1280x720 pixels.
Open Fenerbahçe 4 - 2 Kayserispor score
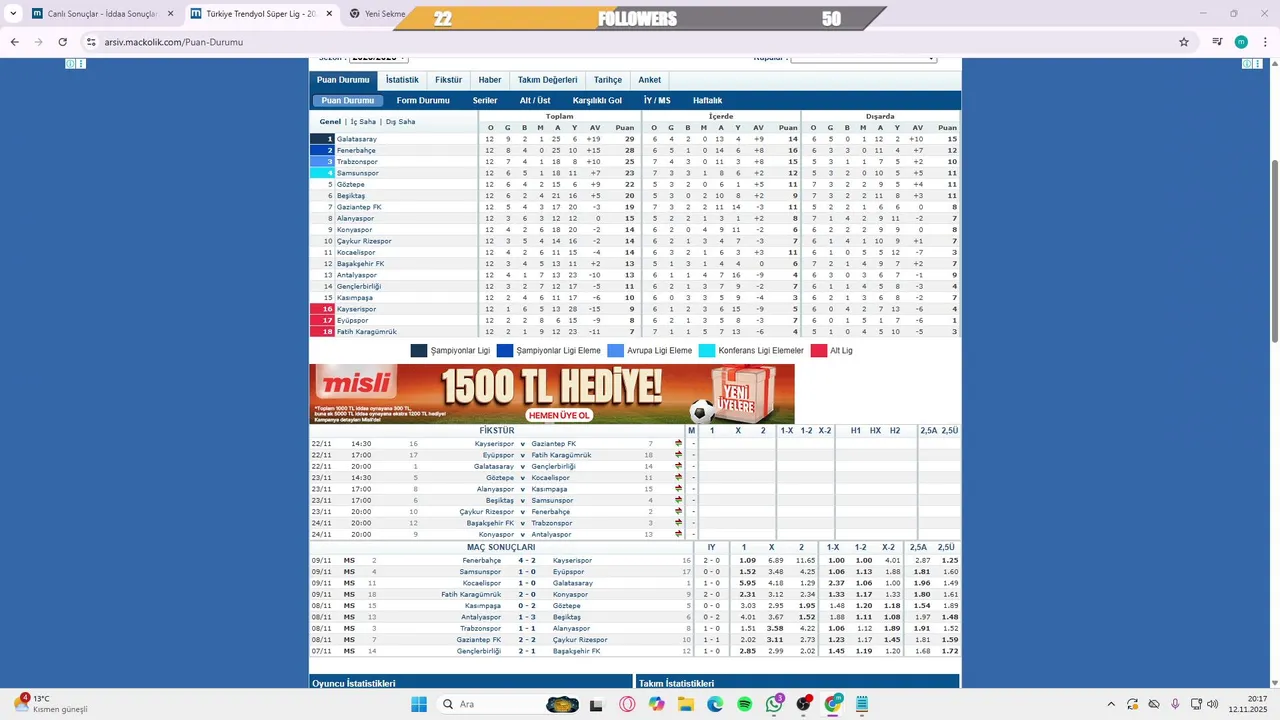[x=527, y=560]
